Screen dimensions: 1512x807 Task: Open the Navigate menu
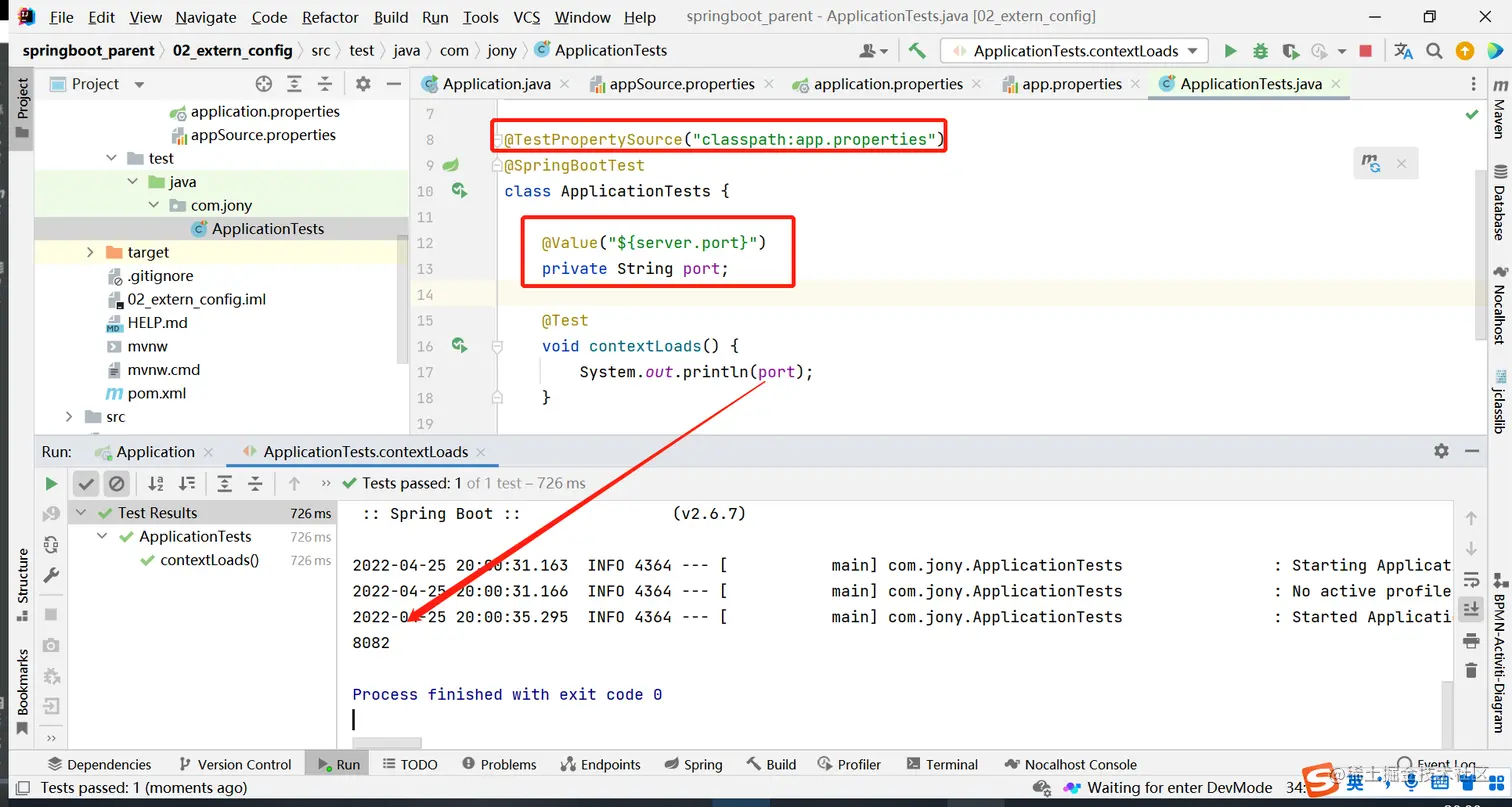[206, 17]
